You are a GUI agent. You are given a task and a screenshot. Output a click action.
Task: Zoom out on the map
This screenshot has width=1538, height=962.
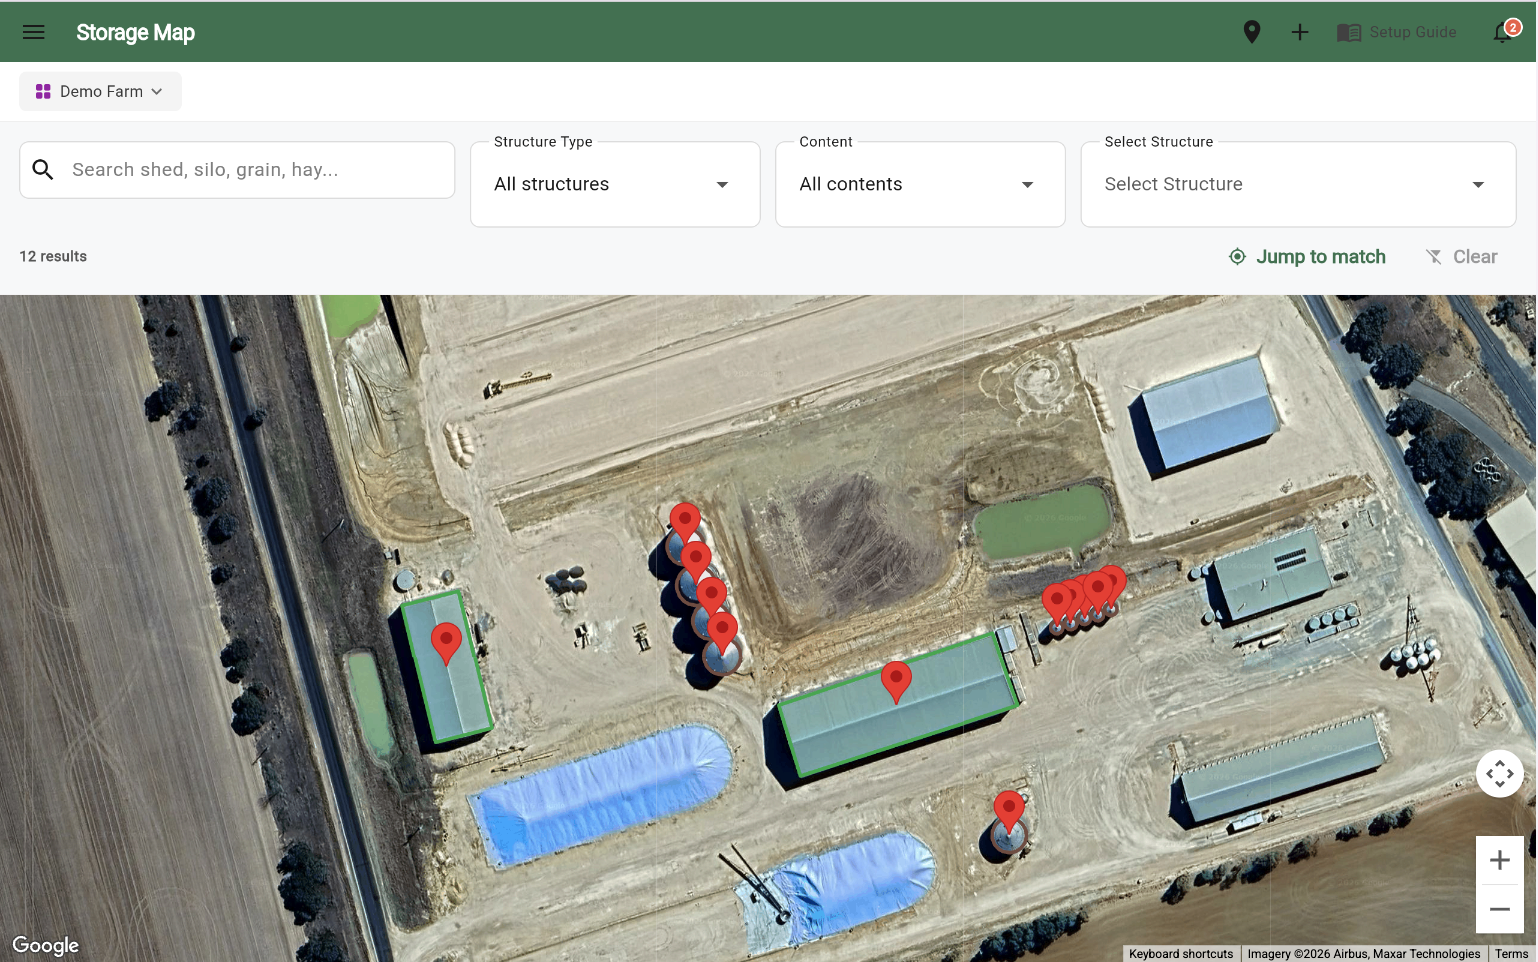tap(1500, 909)
